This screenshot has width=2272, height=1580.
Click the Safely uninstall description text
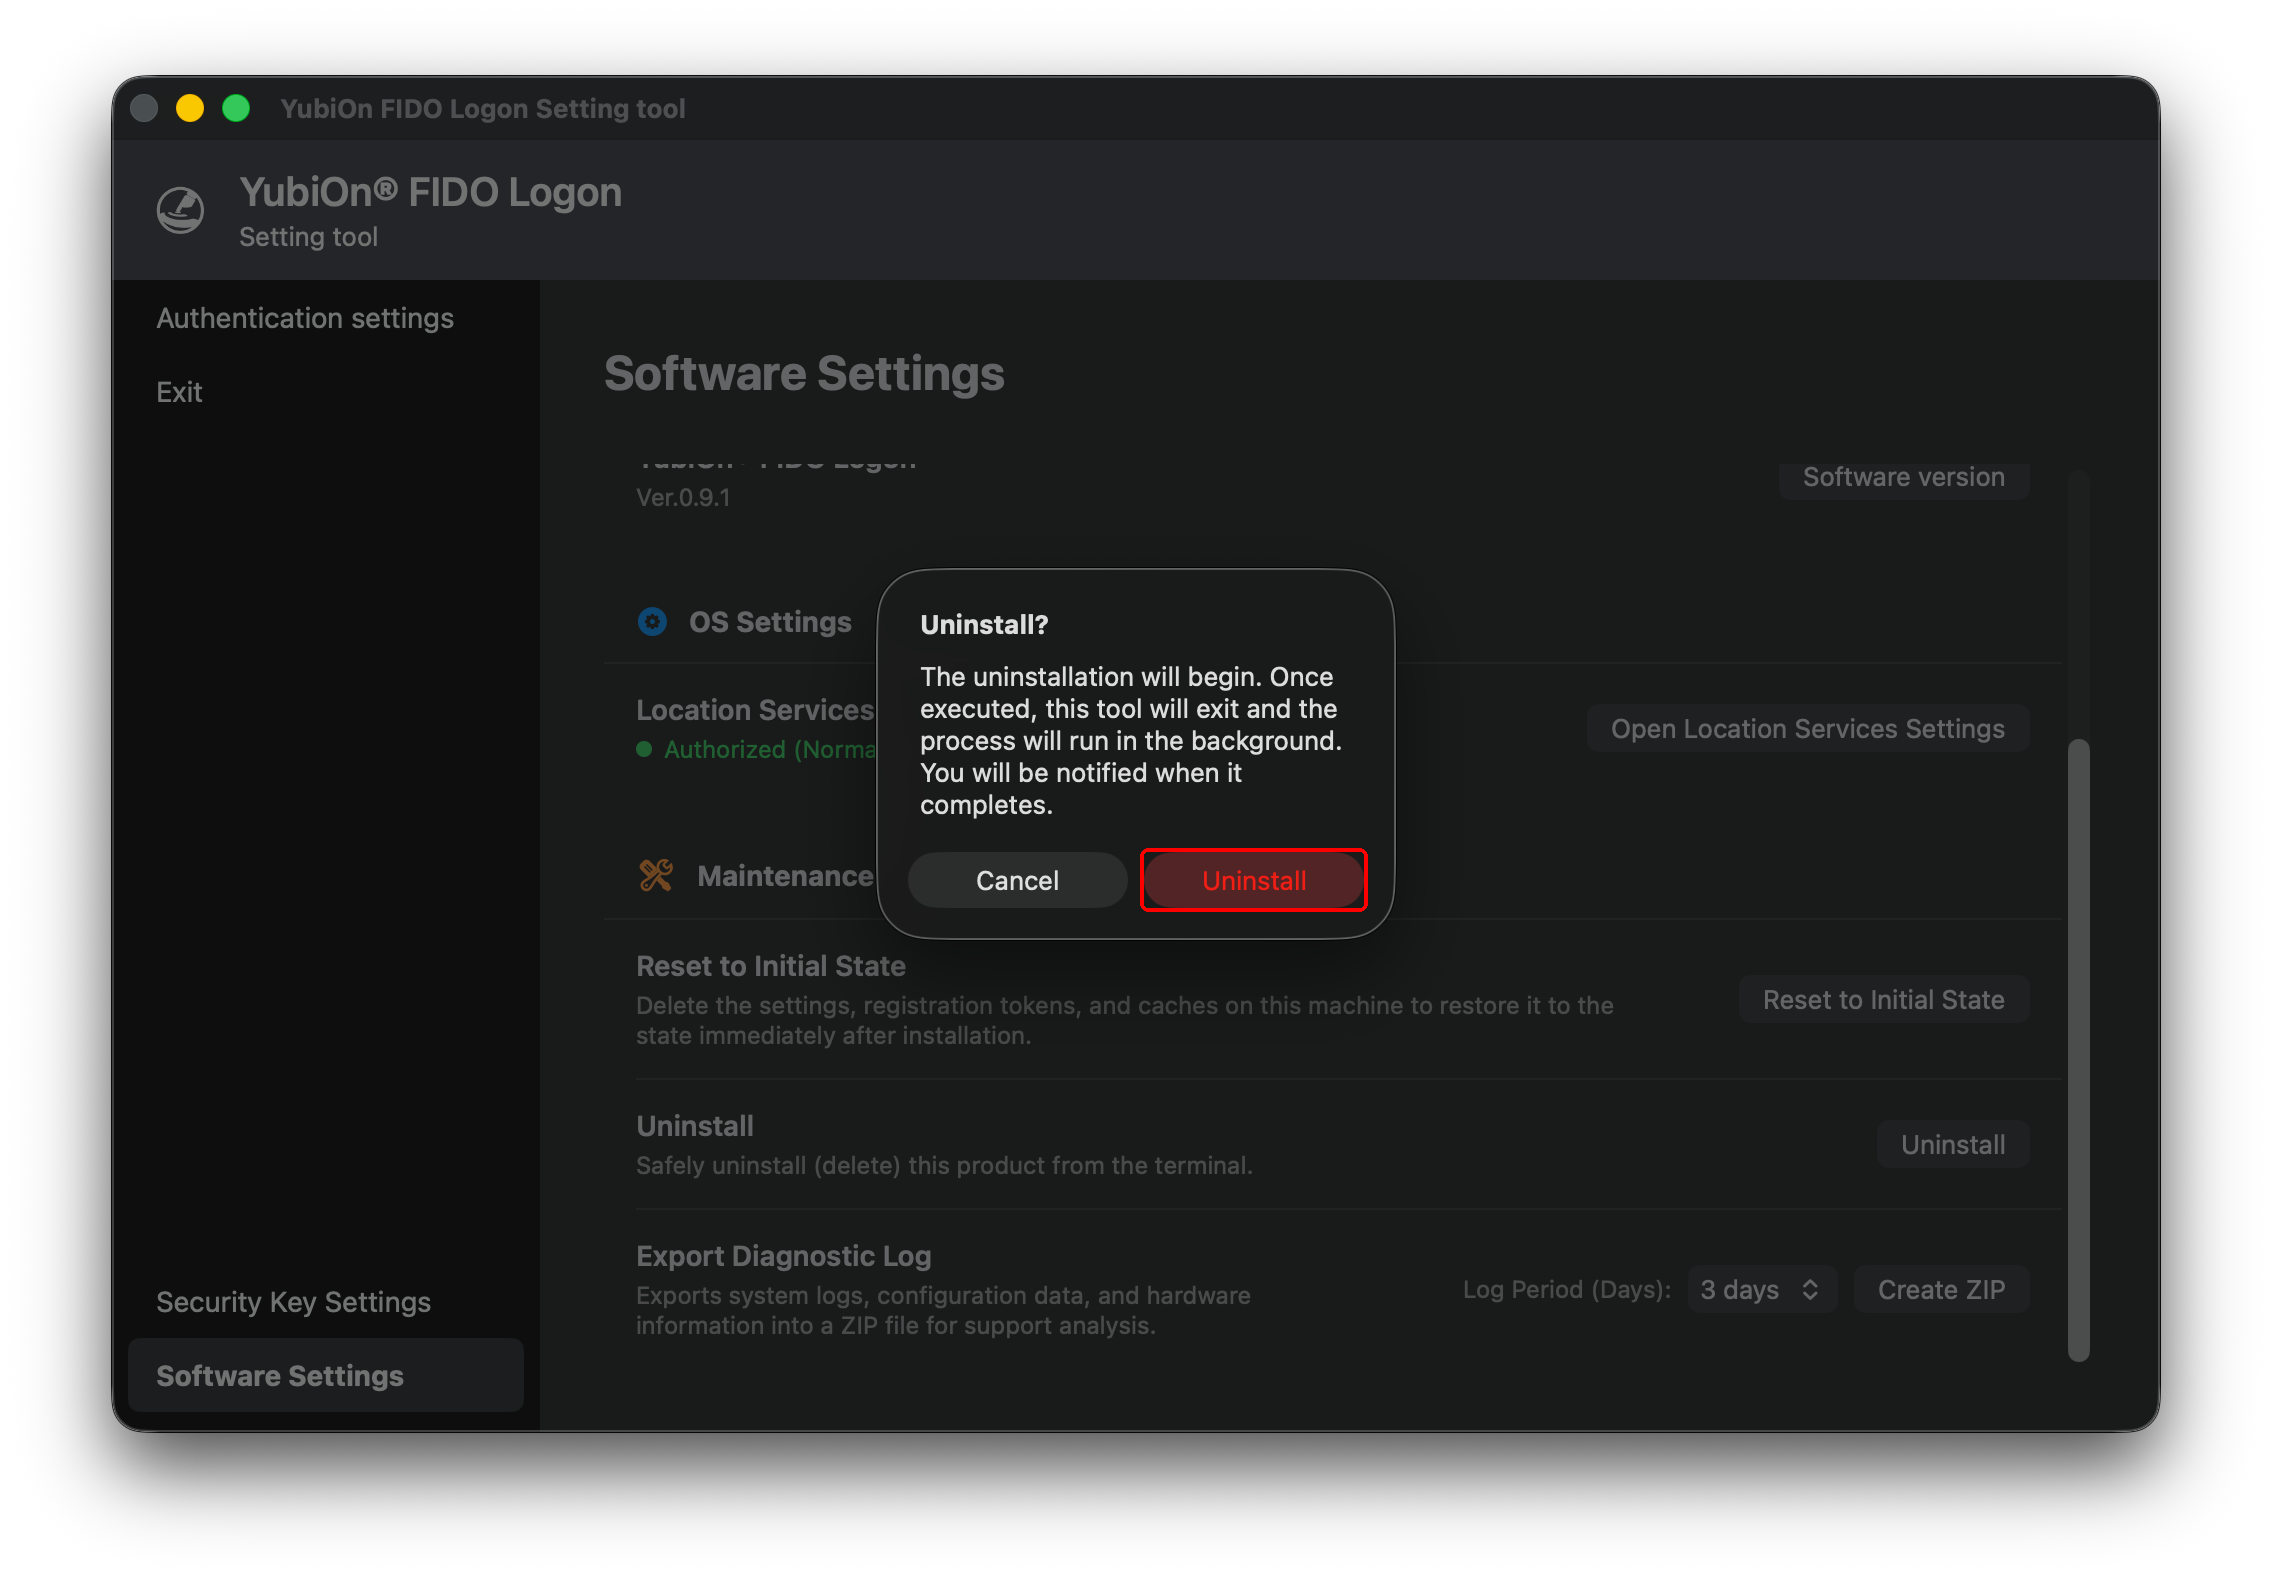[944, 1166]
